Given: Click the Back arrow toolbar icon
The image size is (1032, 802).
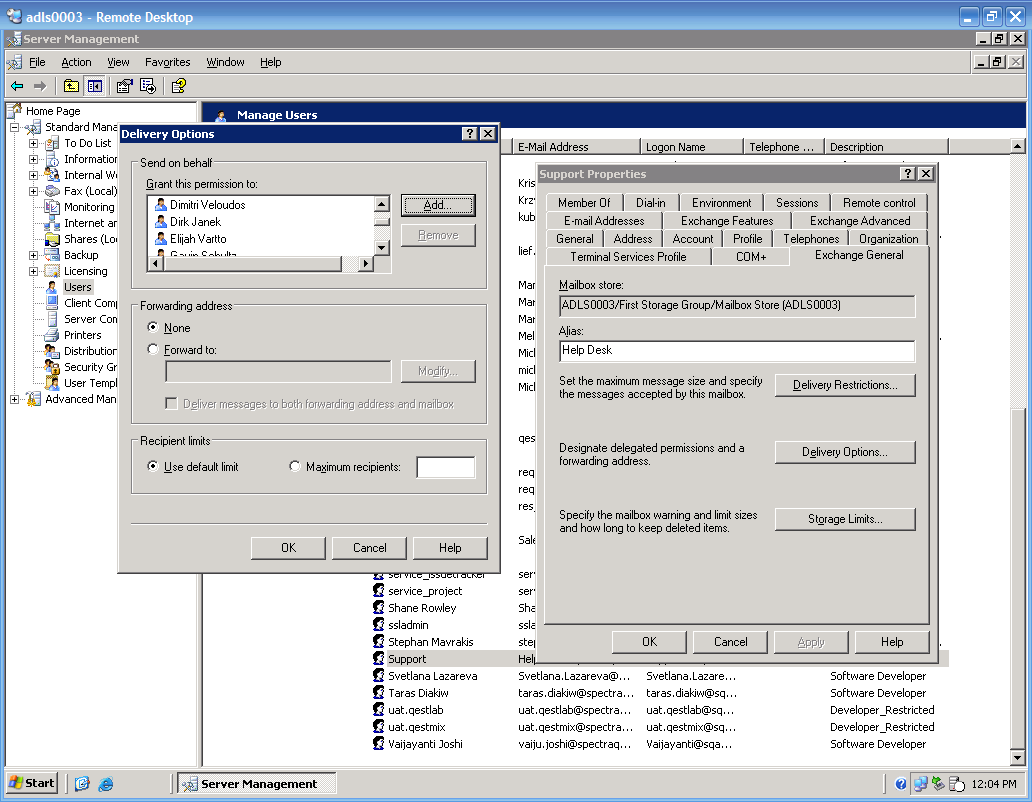Looking at the screenshot, I should [x=17, y=86].
